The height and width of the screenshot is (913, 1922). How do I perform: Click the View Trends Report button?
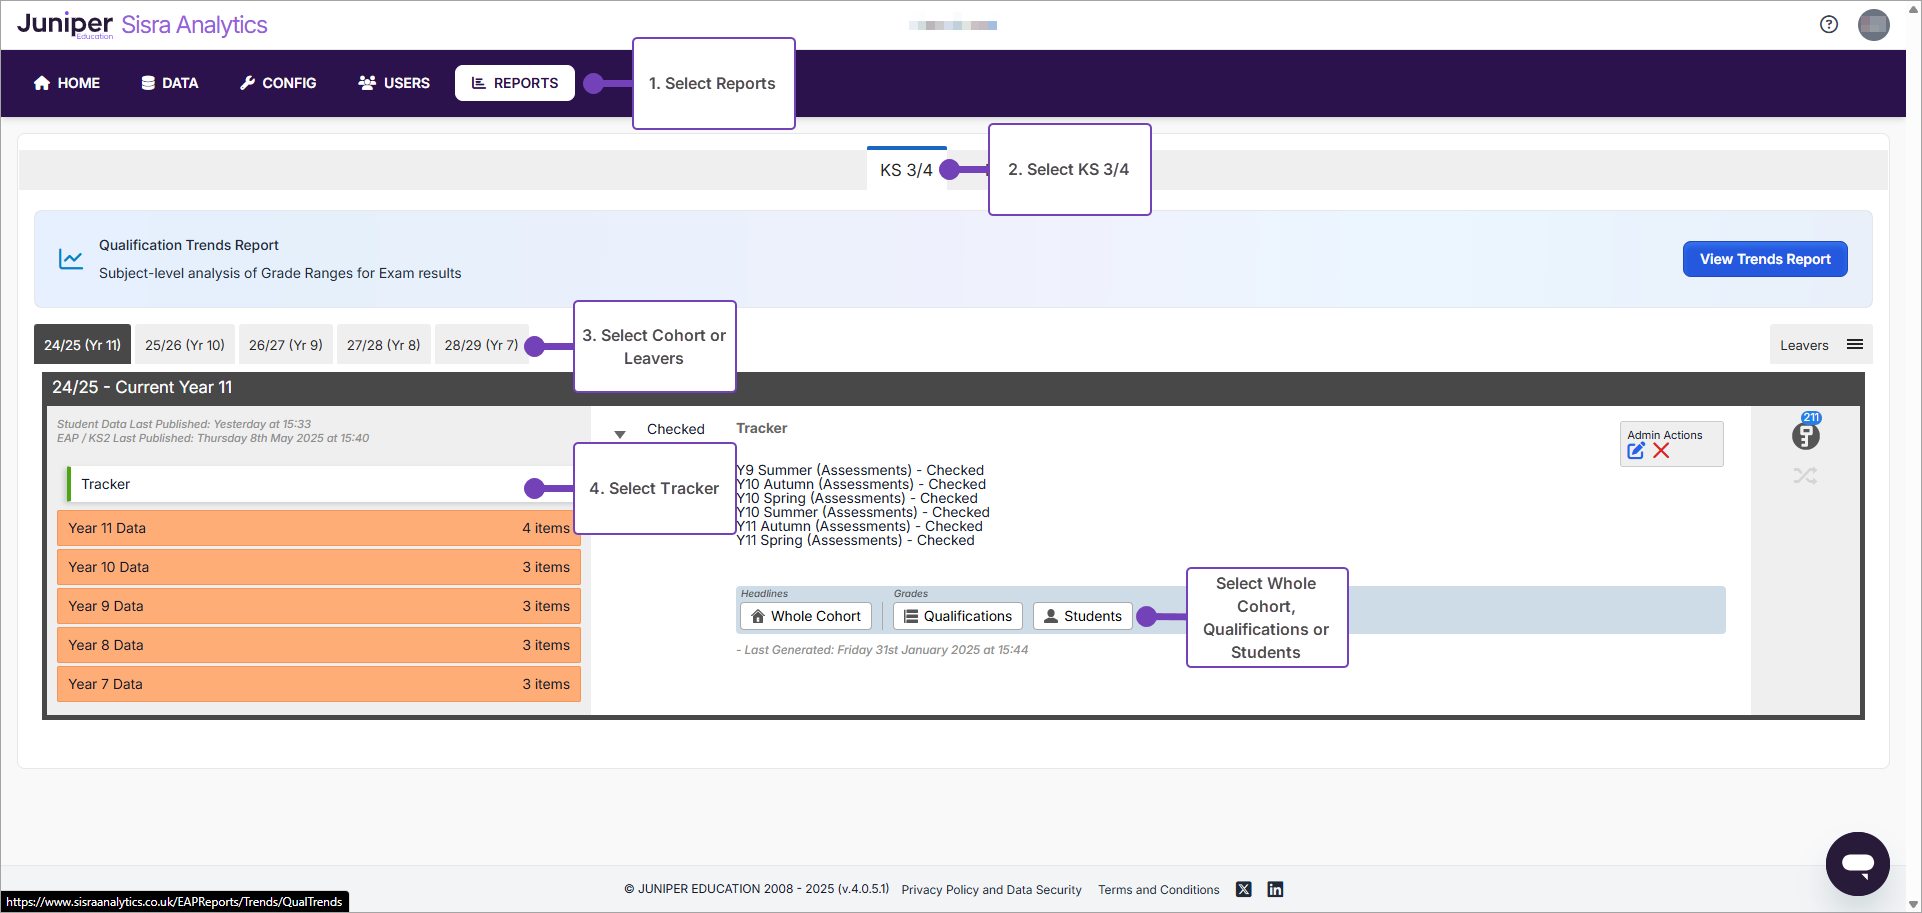[1764, 259]
